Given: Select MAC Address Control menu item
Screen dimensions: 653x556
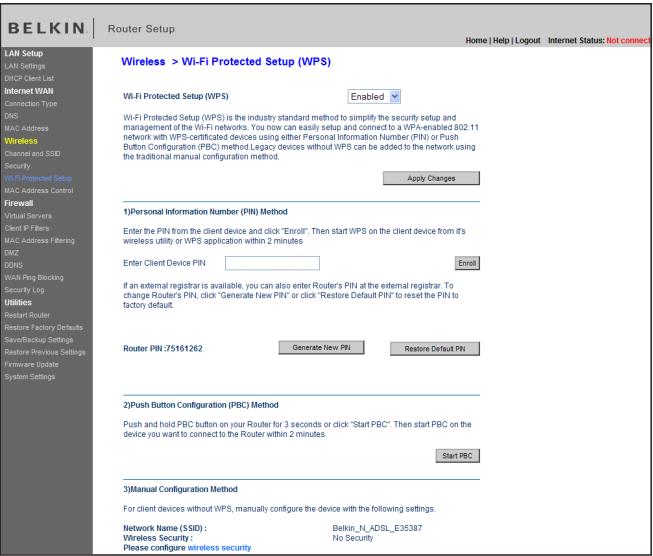Looking at the screenshot, I should coord(39,189).
